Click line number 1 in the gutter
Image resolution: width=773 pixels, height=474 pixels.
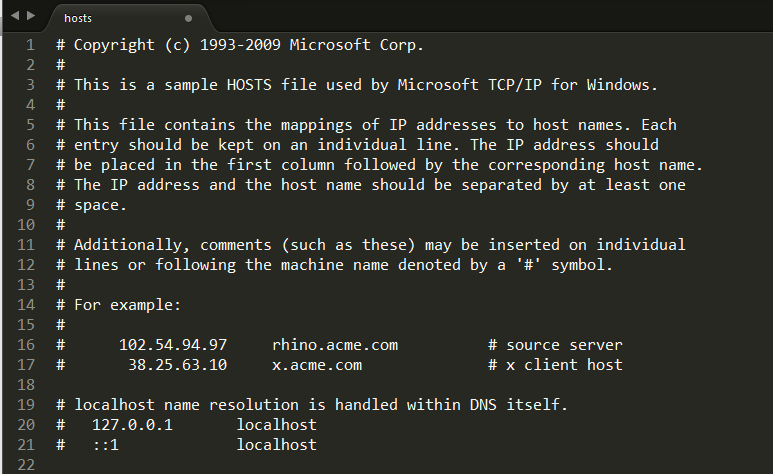click(x=31, y=45)
